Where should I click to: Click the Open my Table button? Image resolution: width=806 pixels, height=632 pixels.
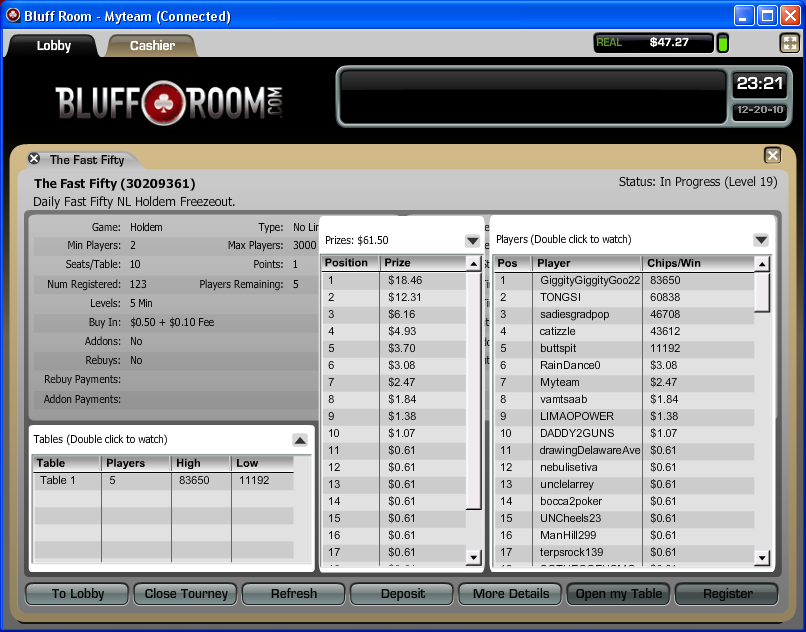click(618, 594)
